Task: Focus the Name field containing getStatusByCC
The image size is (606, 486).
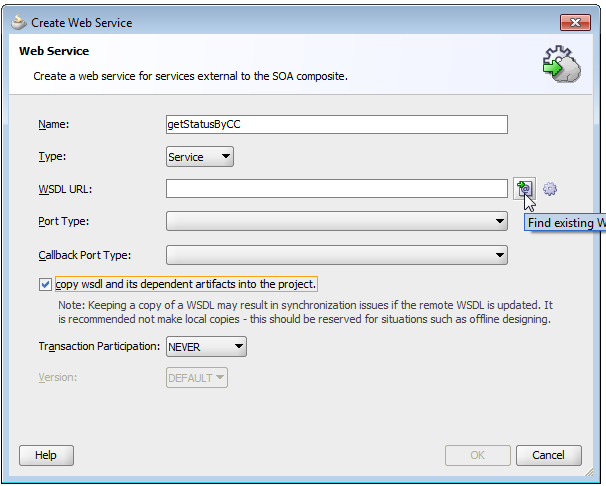Action: pos(337,124)
